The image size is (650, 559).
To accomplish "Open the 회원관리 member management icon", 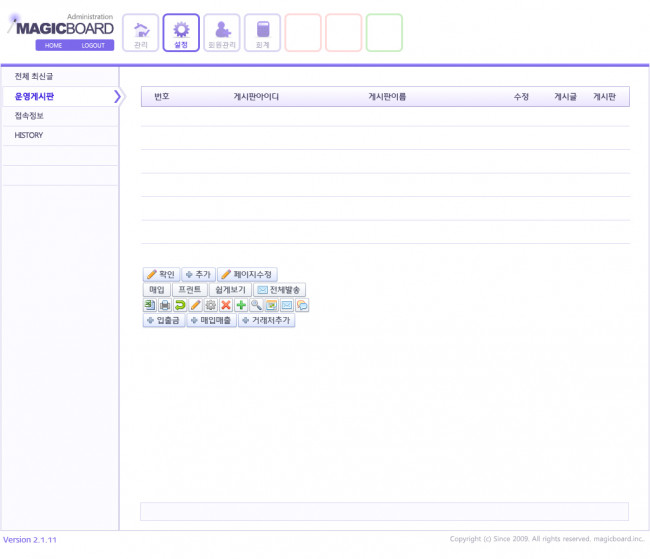I will (x=222, y=32).
